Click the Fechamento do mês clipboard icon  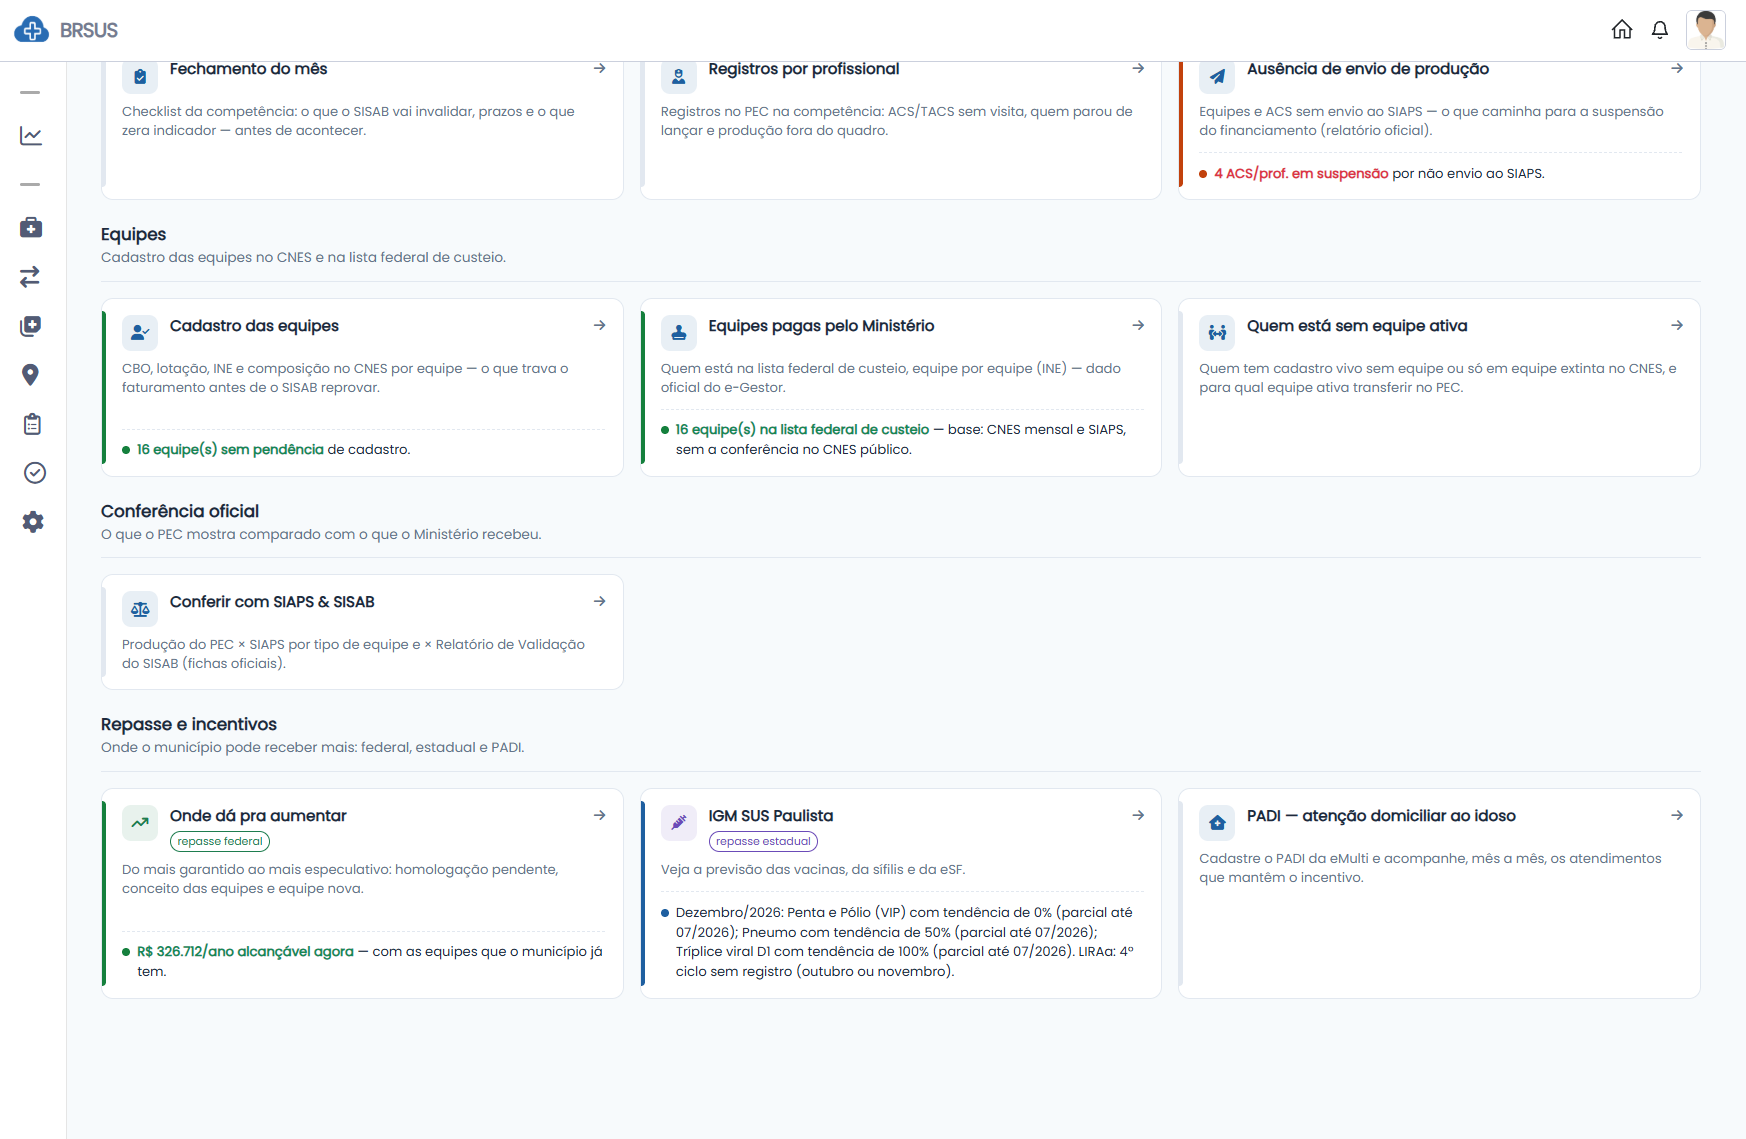click(x=140, y=76)
